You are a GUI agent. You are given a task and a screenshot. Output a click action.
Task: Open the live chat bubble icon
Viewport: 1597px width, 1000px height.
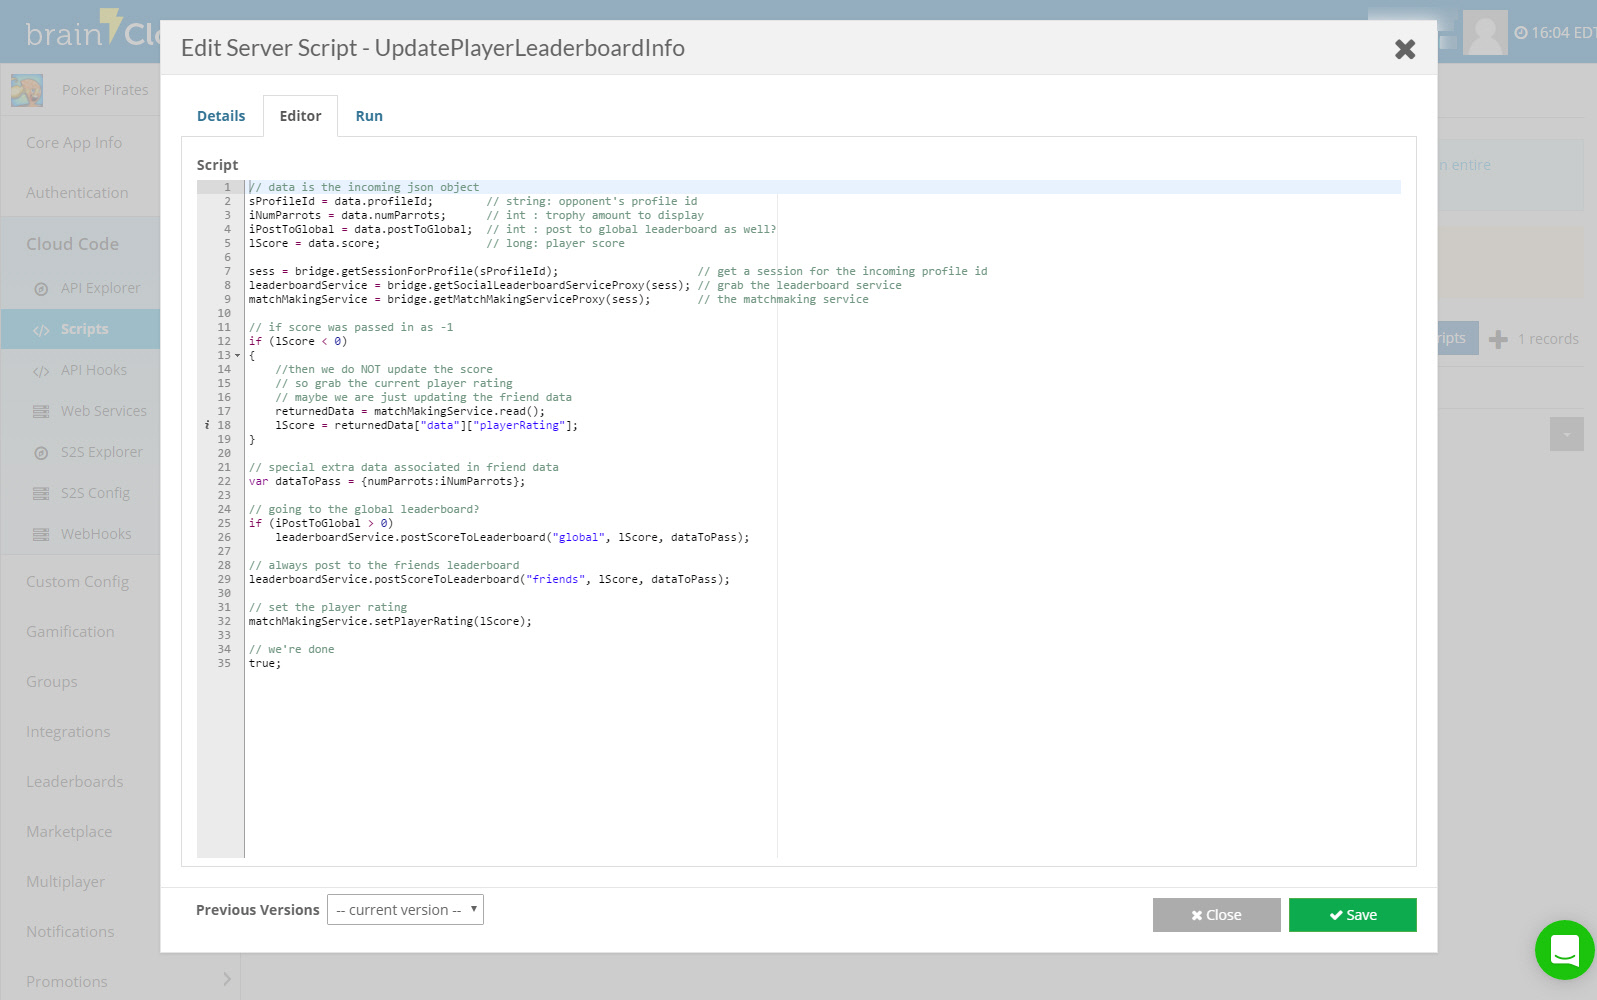tap(1564, 950)
